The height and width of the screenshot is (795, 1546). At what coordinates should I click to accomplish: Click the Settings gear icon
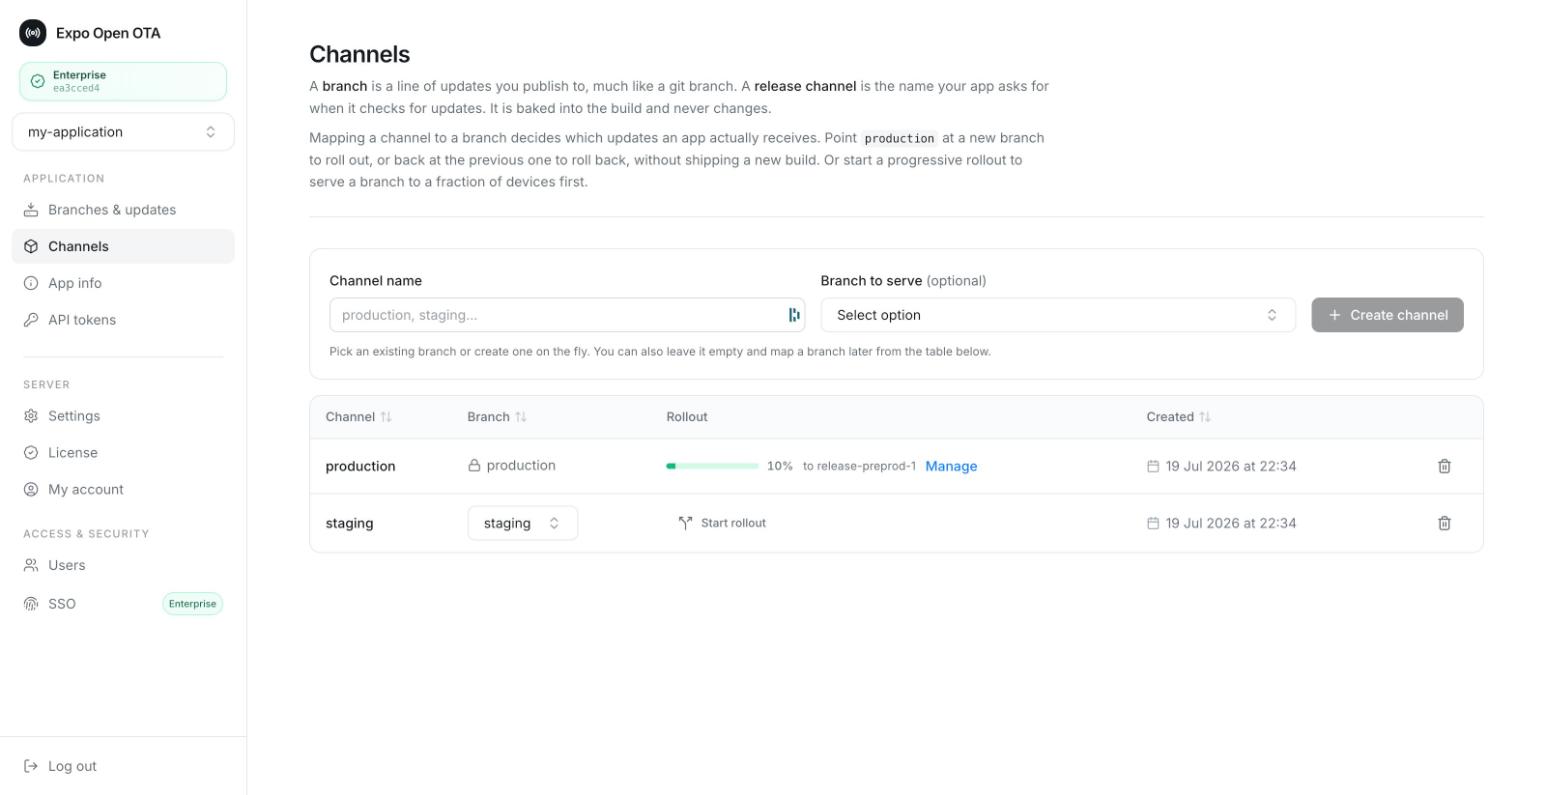click(x=31, y=416)
